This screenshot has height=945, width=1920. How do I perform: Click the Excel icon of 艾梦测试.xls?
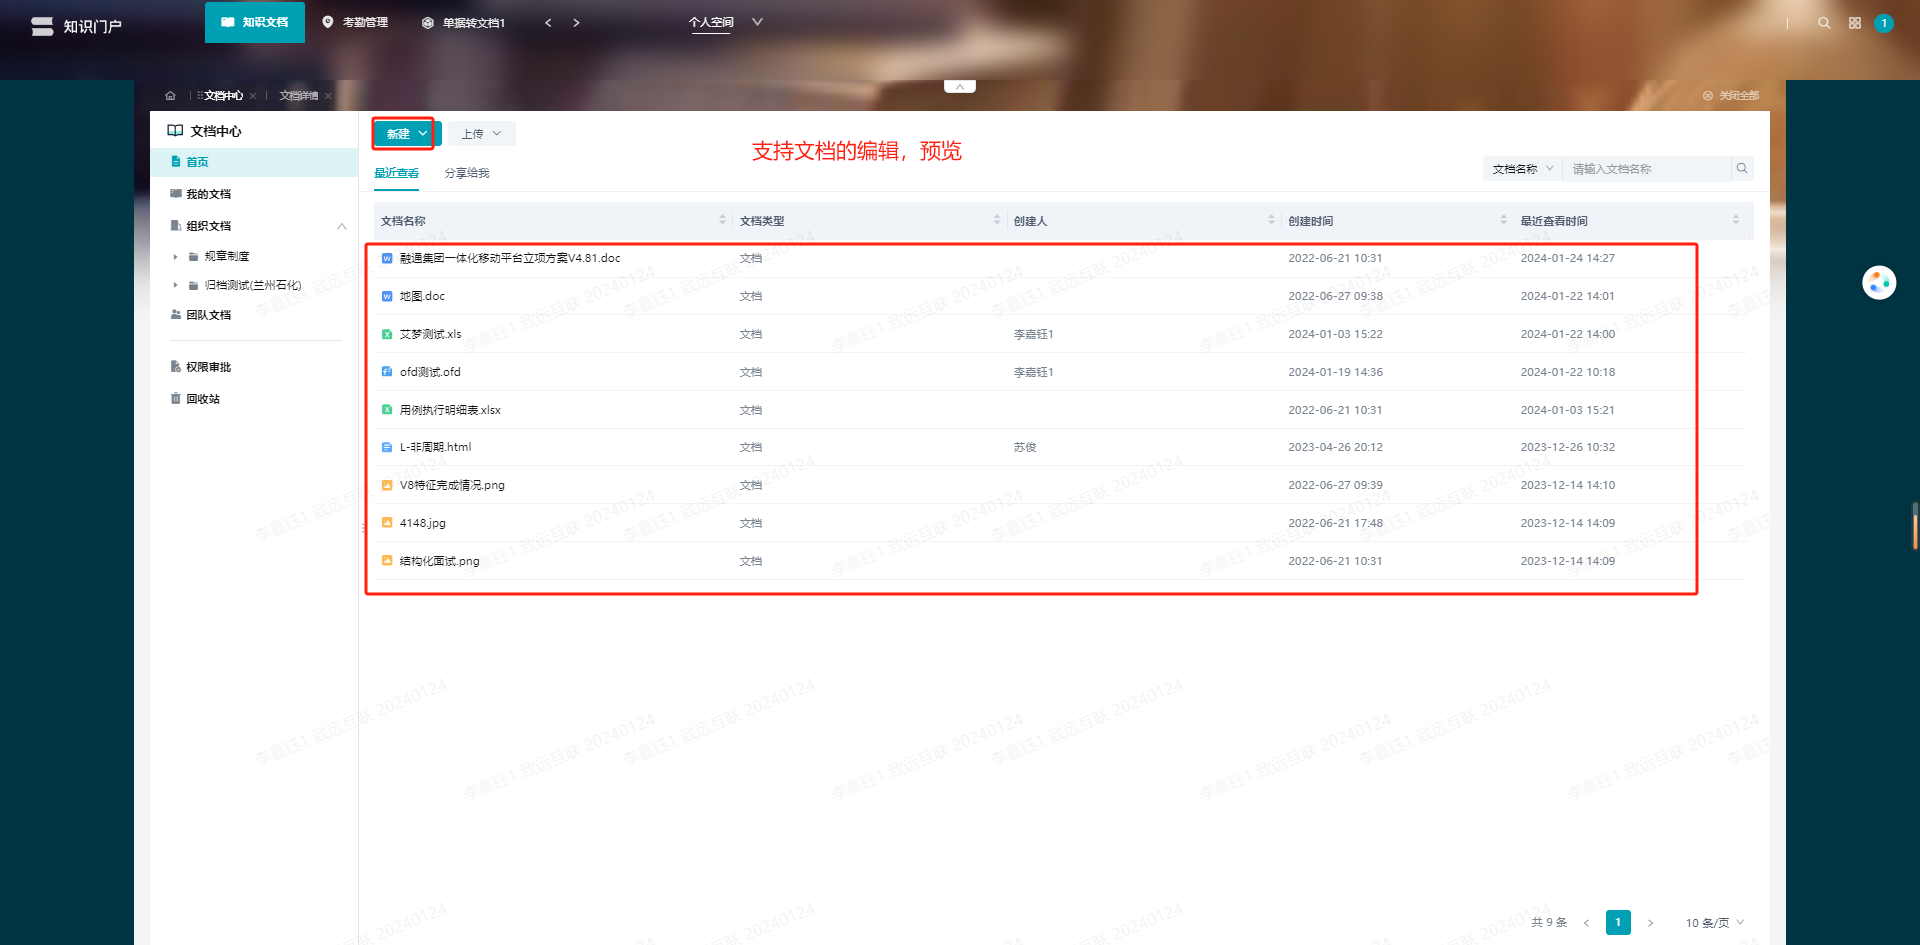click(x=387, y=334)
